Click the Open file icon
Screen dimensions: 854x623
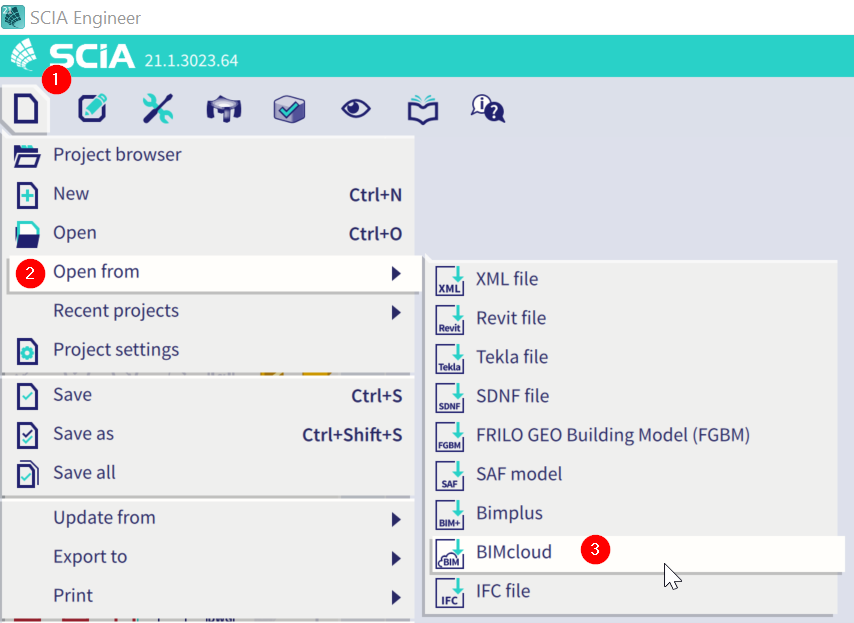[x=27, y=235]
